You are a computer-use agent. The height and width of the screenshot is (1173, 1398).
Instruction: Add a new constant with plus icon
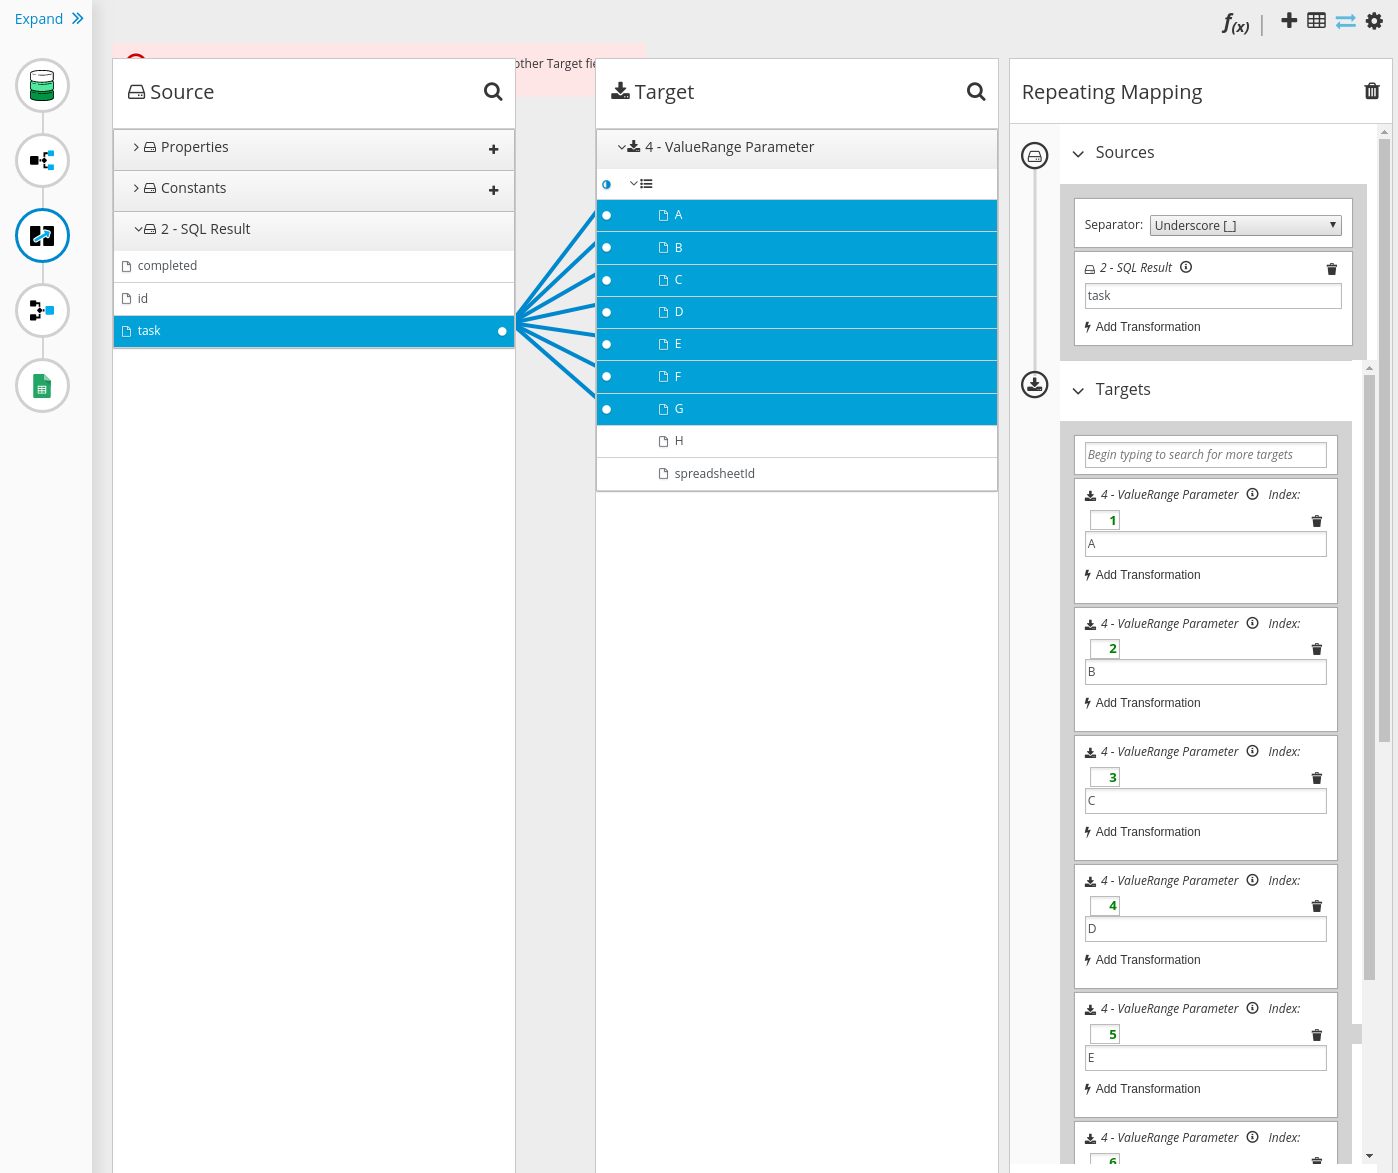[493, 190]
